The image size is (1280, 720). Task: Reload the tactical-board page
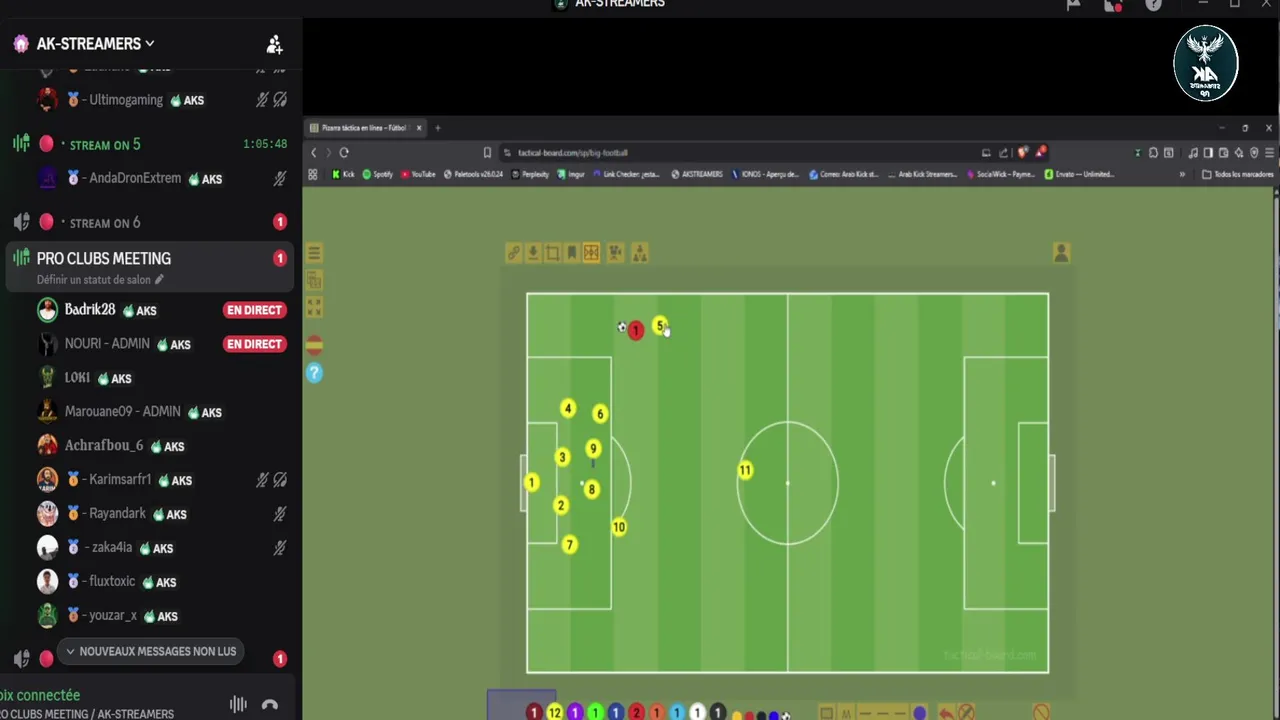pyautogui.click(x=344, y=153)
